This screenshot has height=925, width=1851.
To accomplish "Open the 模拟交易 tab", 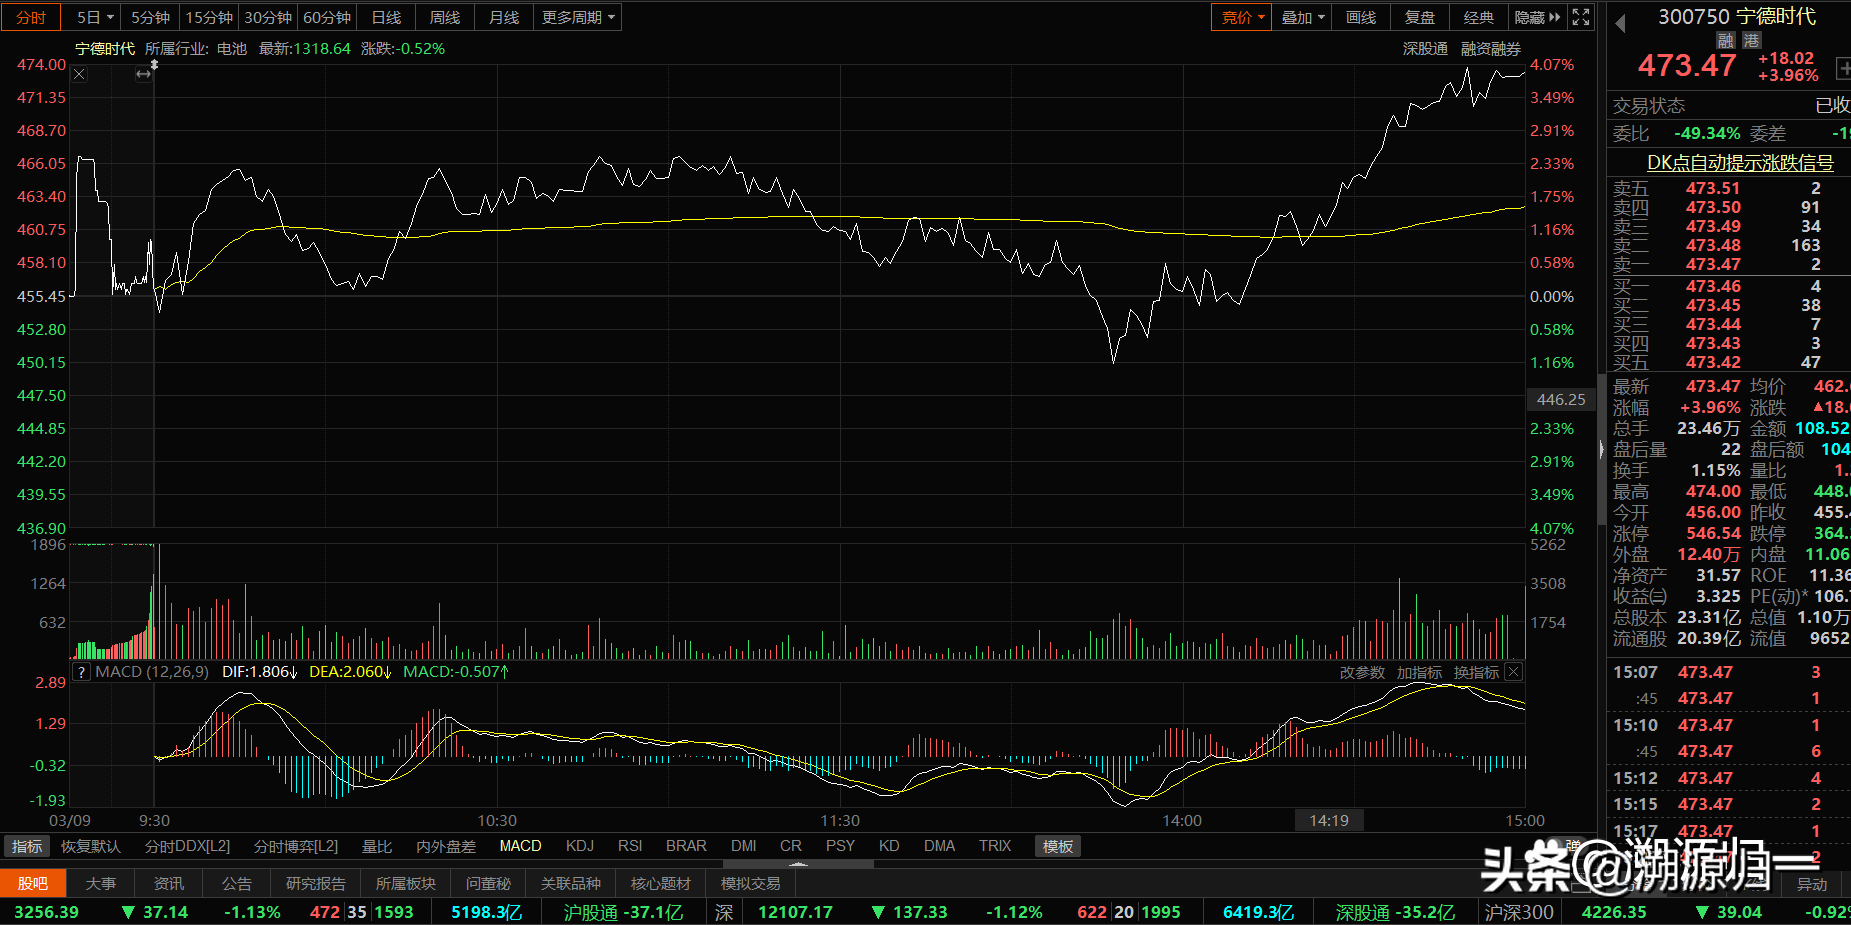I will tap(751, 883).
